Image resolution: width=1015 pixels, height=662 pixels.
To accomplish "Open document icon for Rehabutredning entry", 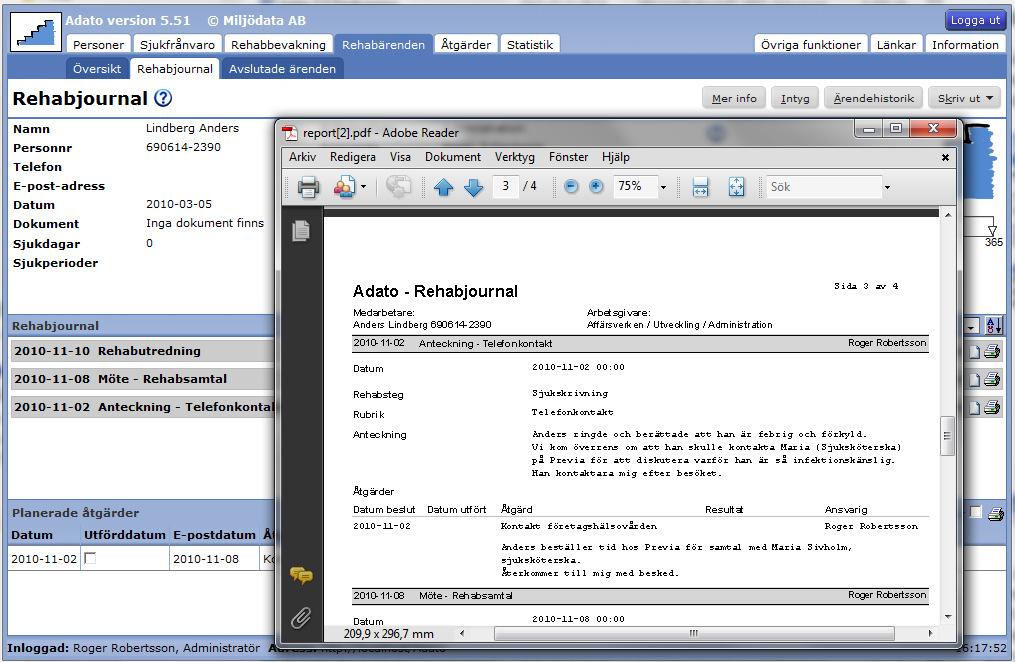I will [974, 352].
